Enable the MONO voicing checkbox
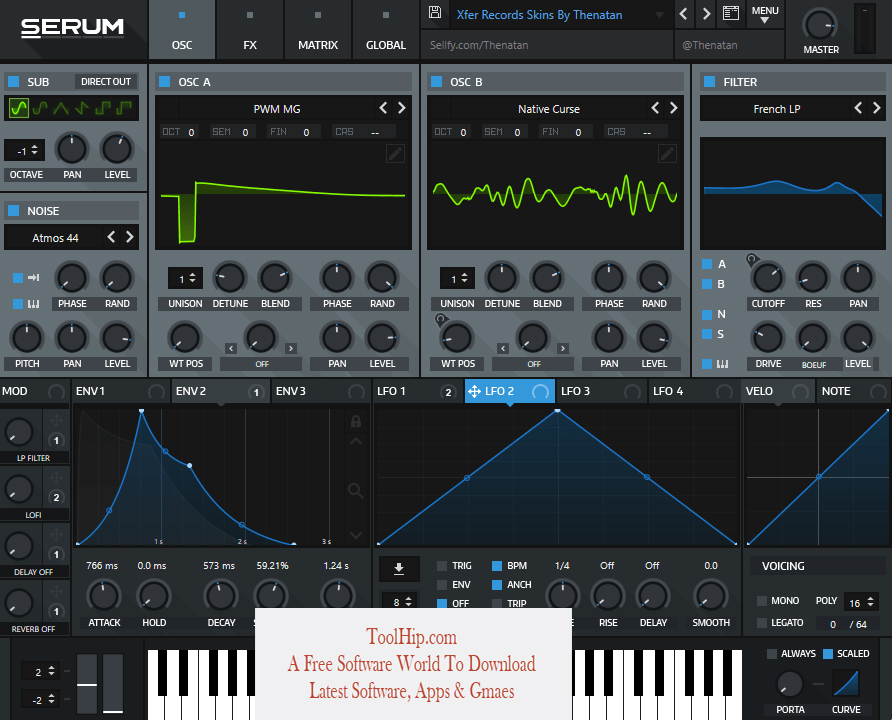The height and width of the screenshot is (720, 892). [762, 601]
